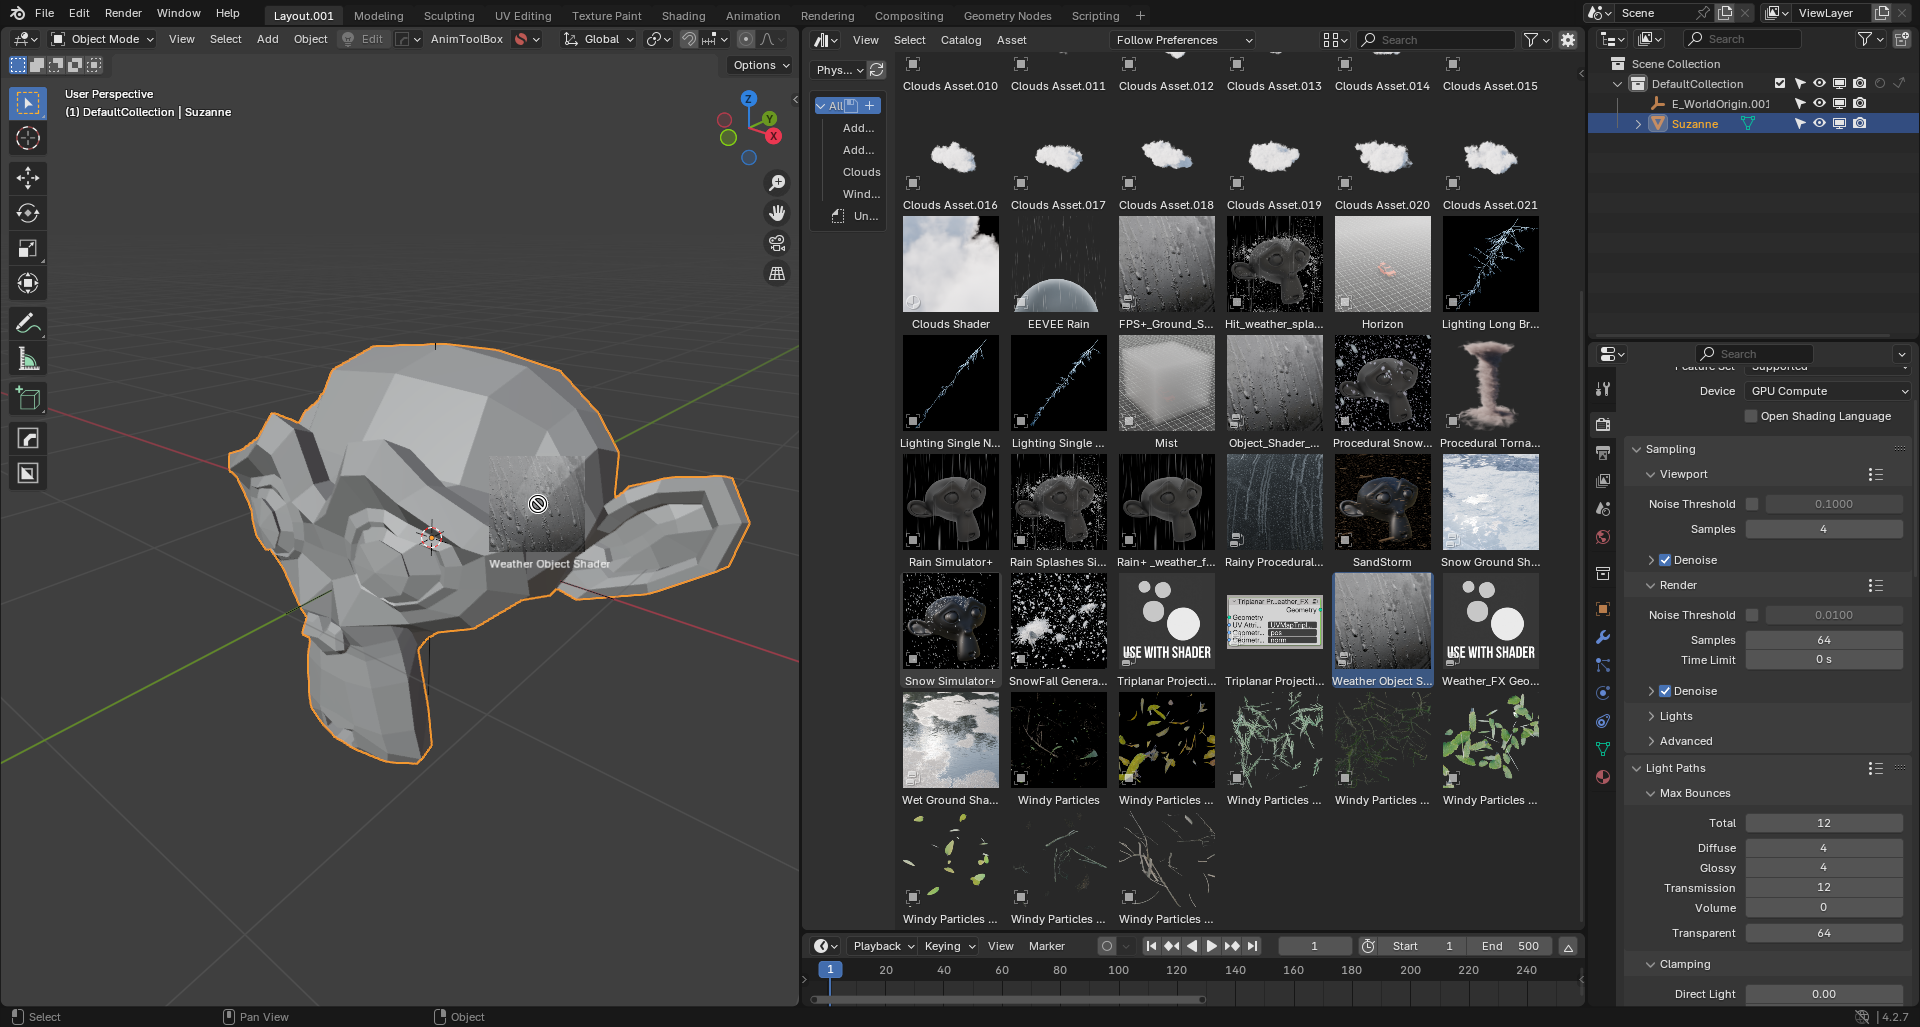
Task: Adjust the Render Samples value field
Action: click(x=1824, y=640)
